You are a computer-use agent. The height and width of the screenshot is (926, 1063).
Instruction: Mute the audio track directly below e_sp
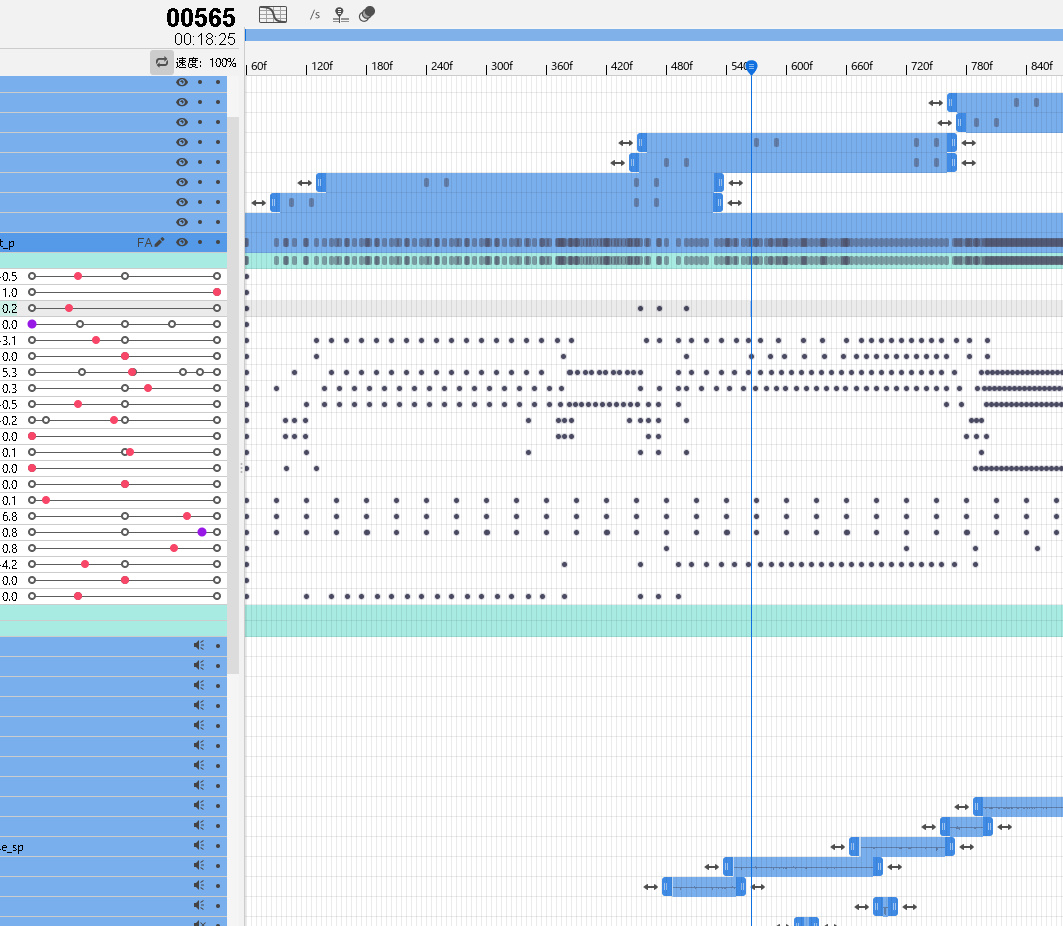coord(199,866)
